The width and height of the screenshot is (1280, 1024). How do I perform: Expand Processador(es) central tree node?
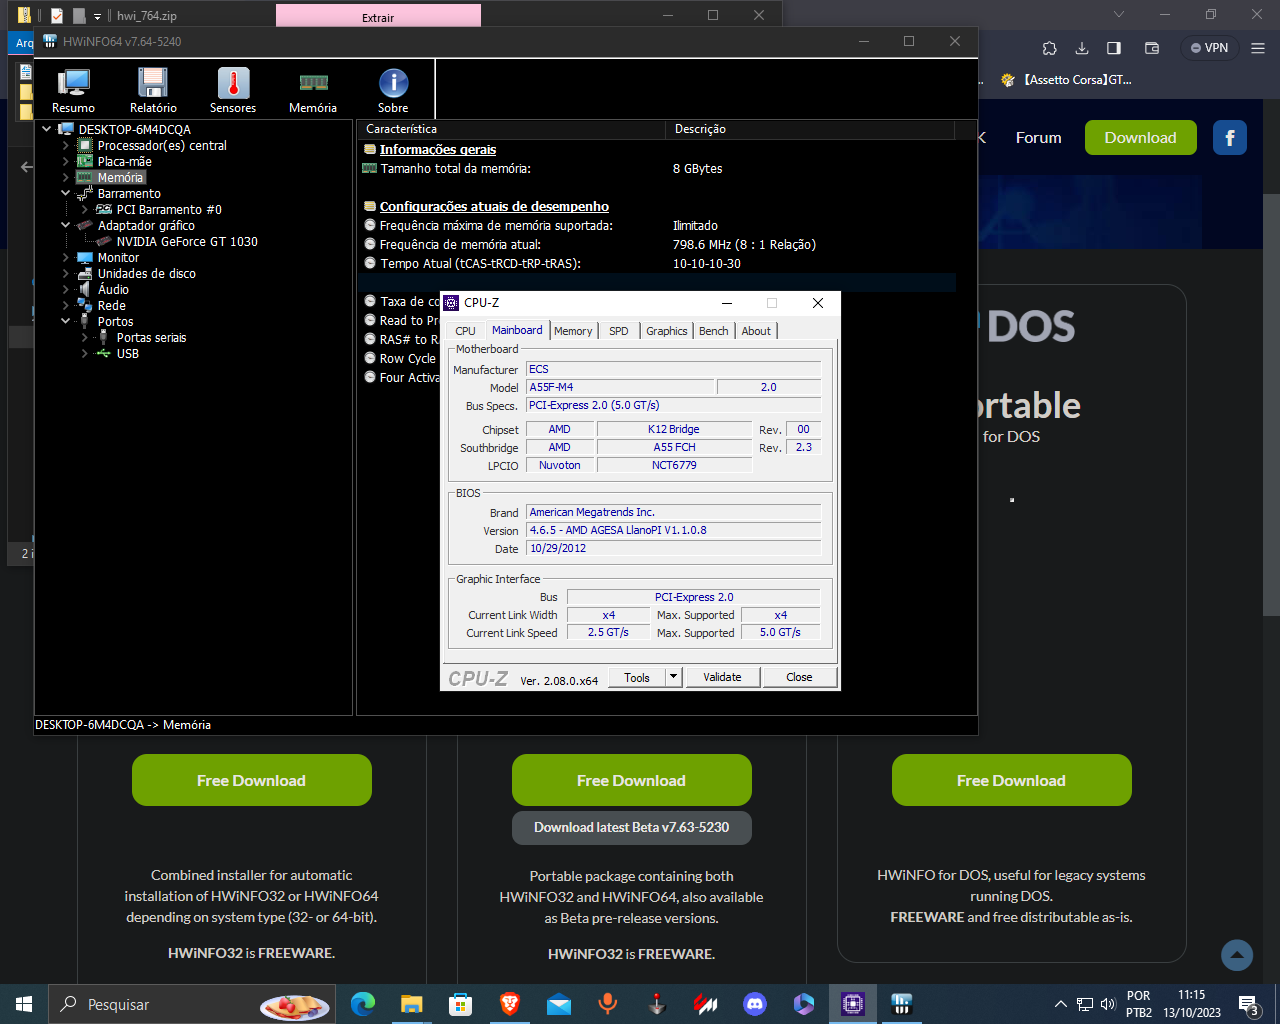point(66,145)
